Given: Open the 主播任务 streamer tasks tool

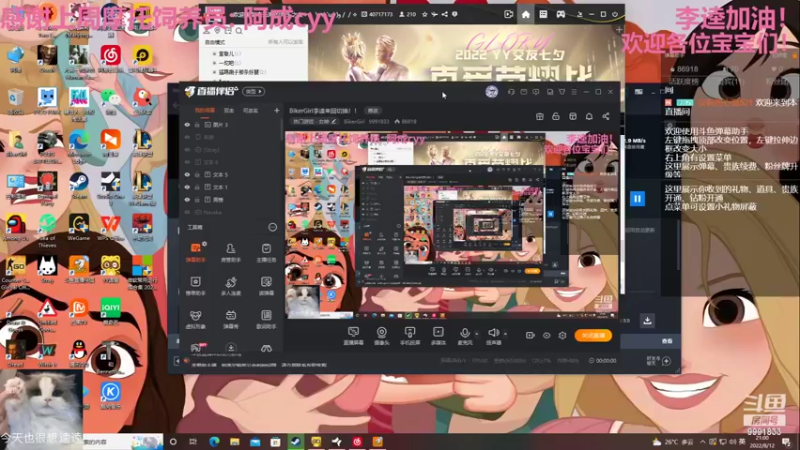Looking at the screenshot, I should [x=266, y=252].
